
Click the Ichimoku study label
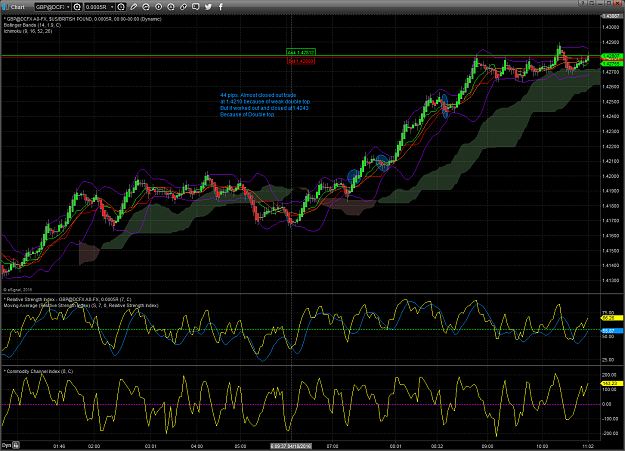28,31
